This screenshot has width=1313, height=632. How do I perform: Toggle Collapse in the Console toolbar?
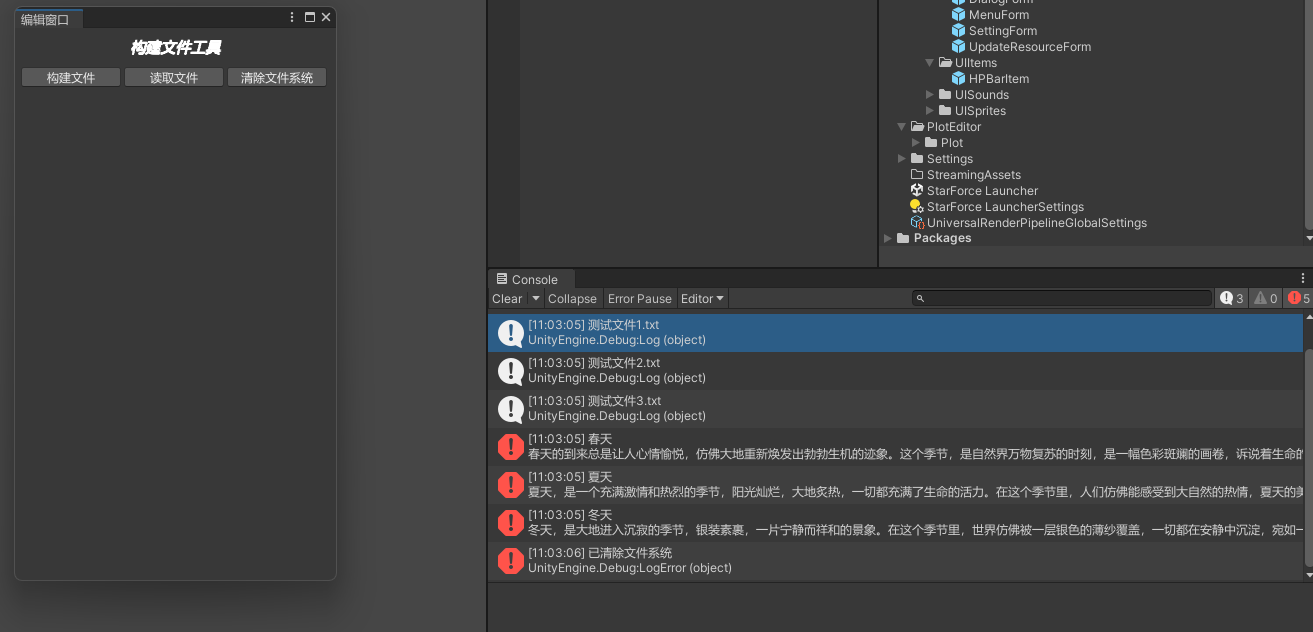[572, 298]
